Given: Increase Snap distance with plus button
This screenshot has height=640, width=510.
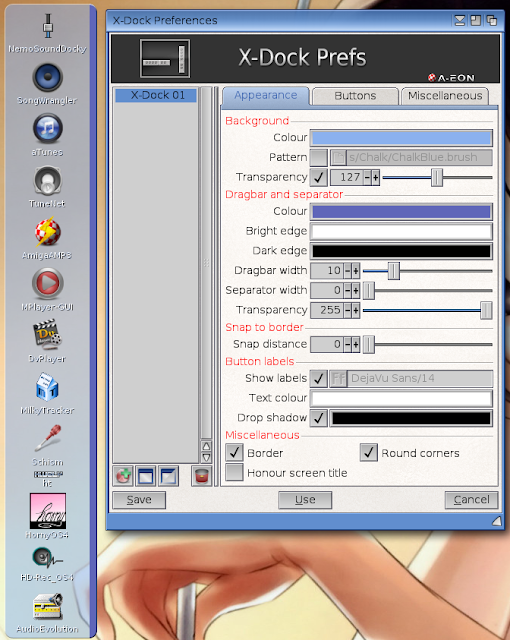Looking at the screenshot, I should pyautogui.click(x=356, y=344).
